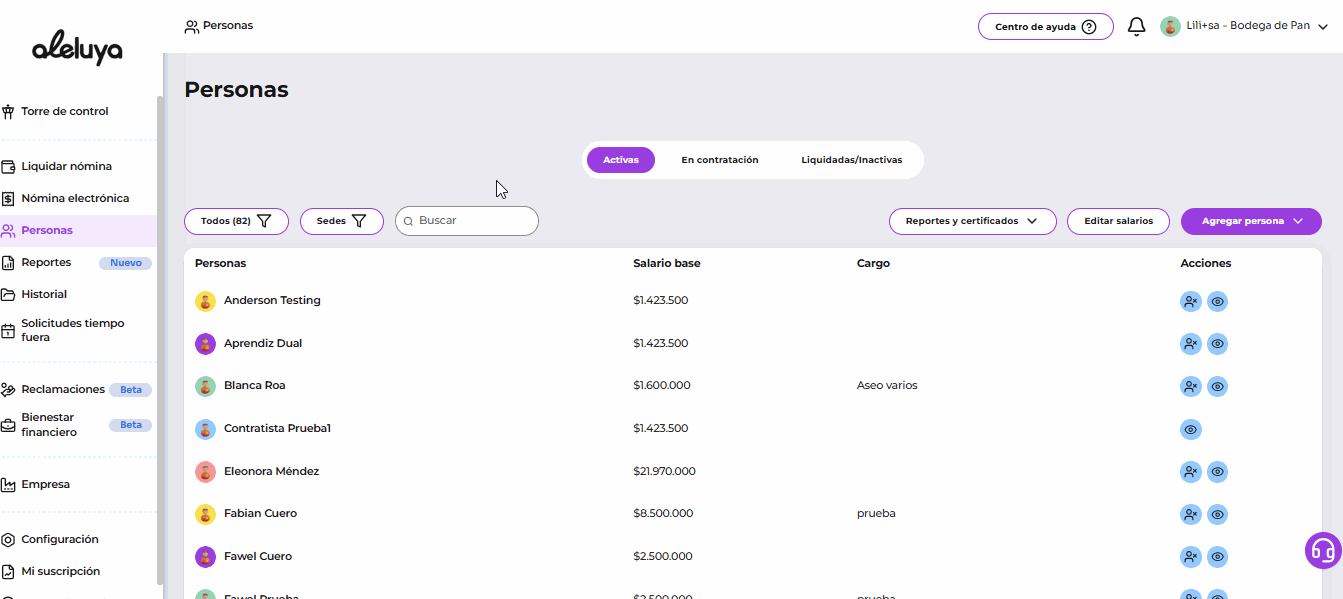The height and width of the screenshot is (599, 1343).
Task: Open the support headset chat icon
Action: [x=1323, y=550]
